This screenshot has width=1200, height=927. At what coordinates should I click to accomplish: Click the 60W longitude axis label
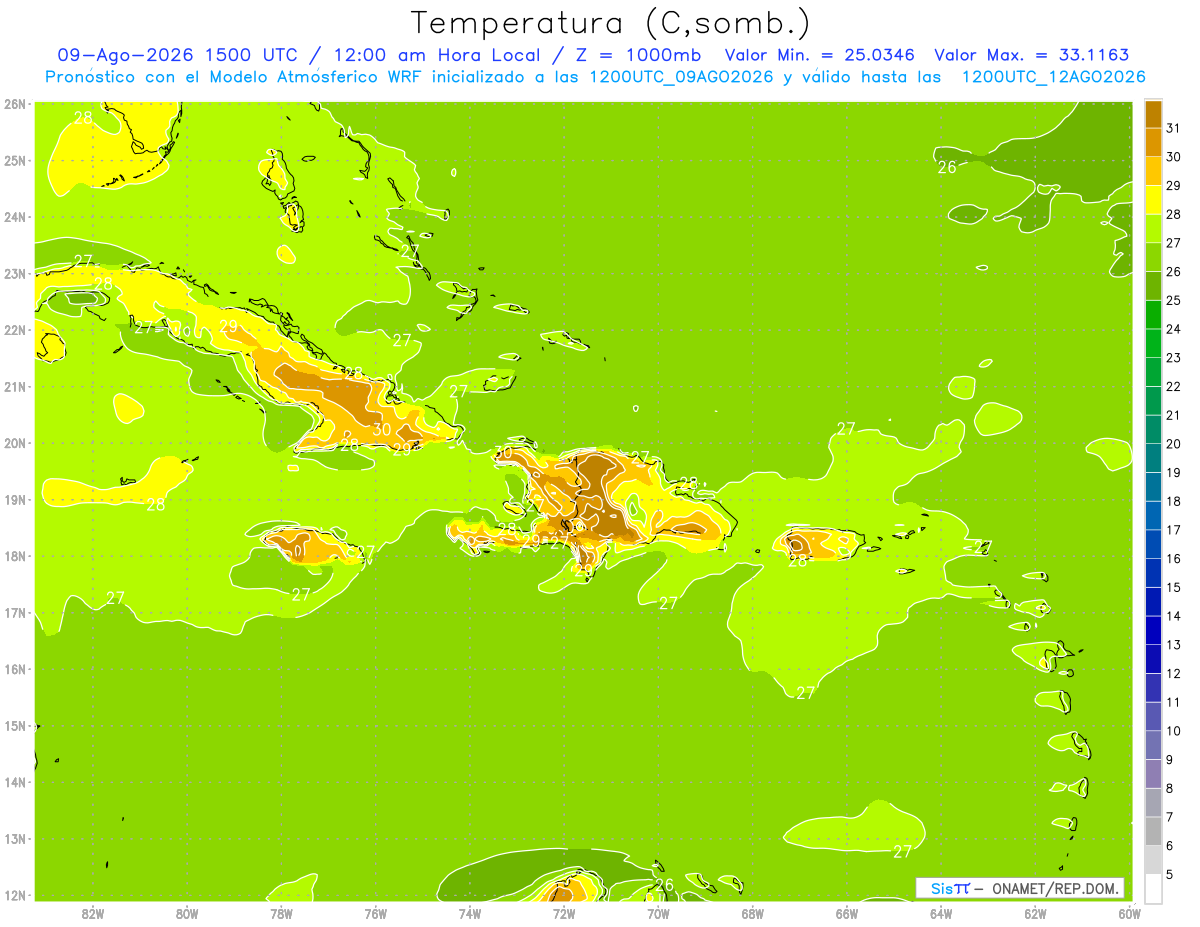pyautogui.click(x=1129, y=913)
